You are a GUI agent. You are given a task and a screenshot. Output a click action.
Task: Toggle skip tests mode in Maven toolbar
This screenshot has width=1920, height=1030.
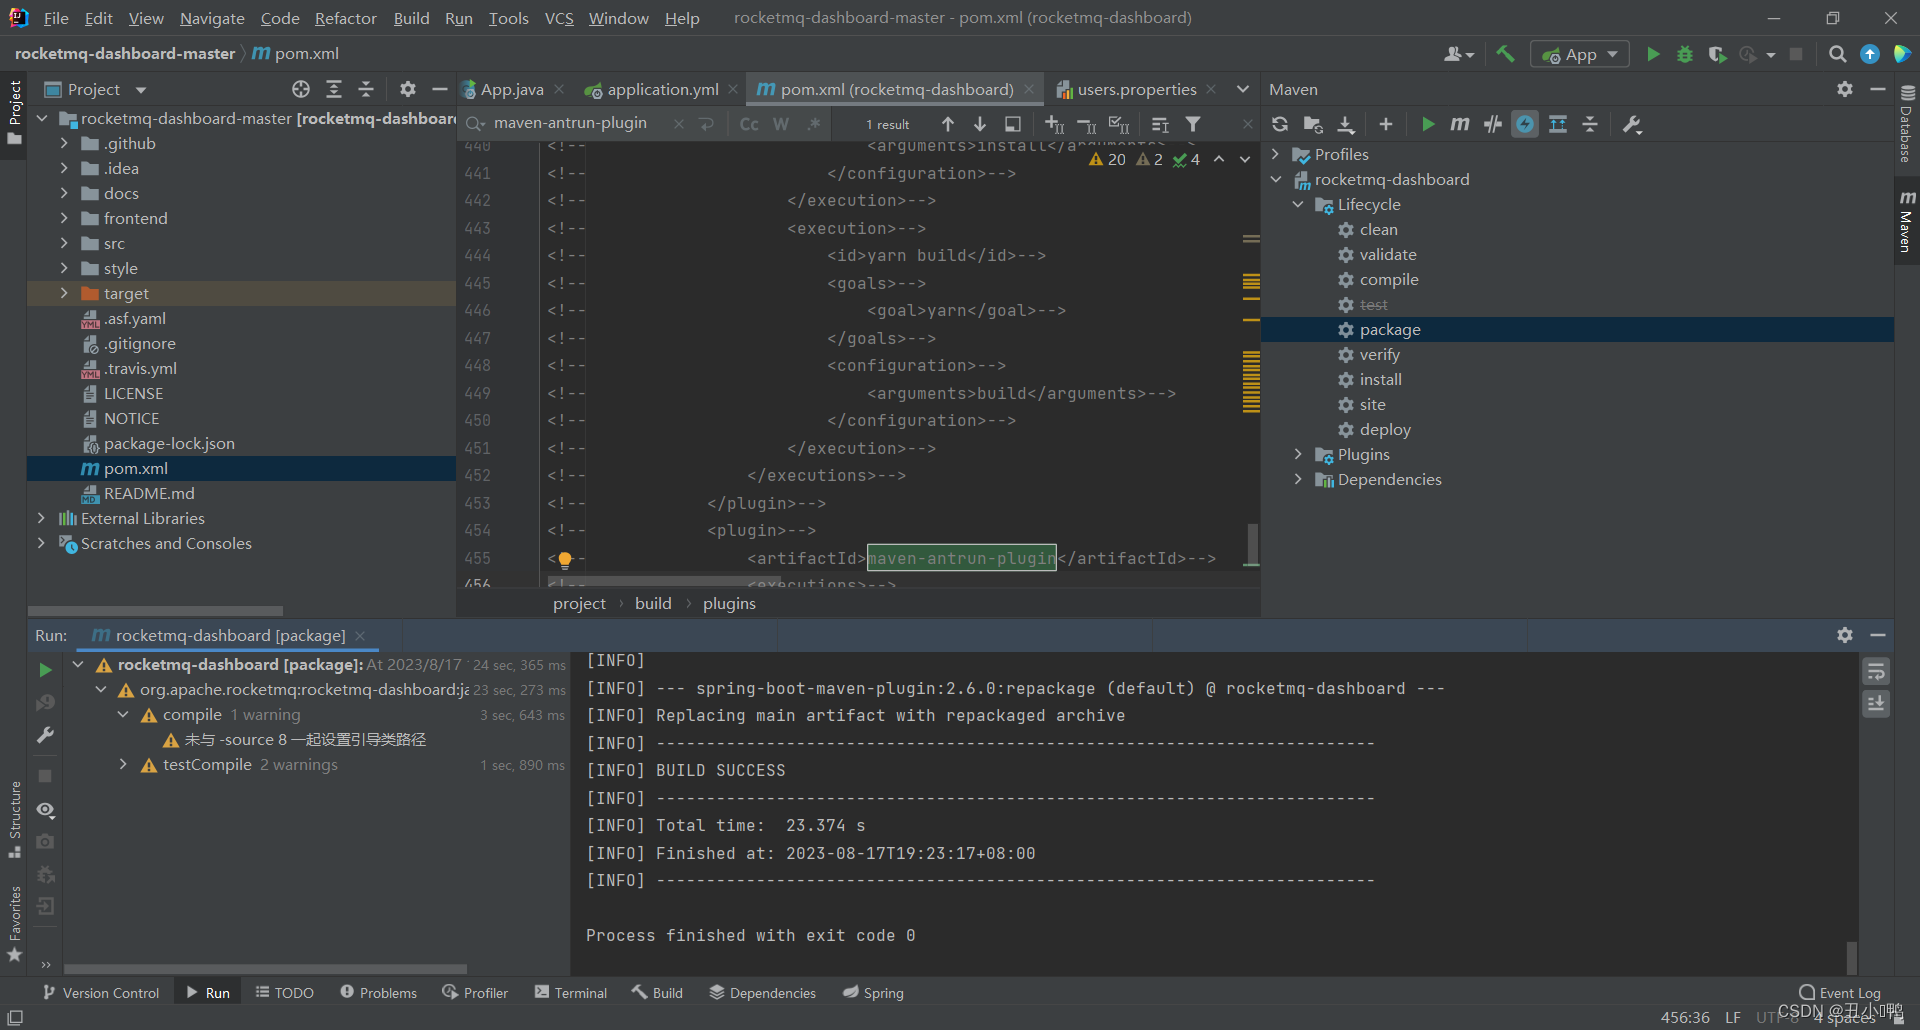coord(1493,124)
